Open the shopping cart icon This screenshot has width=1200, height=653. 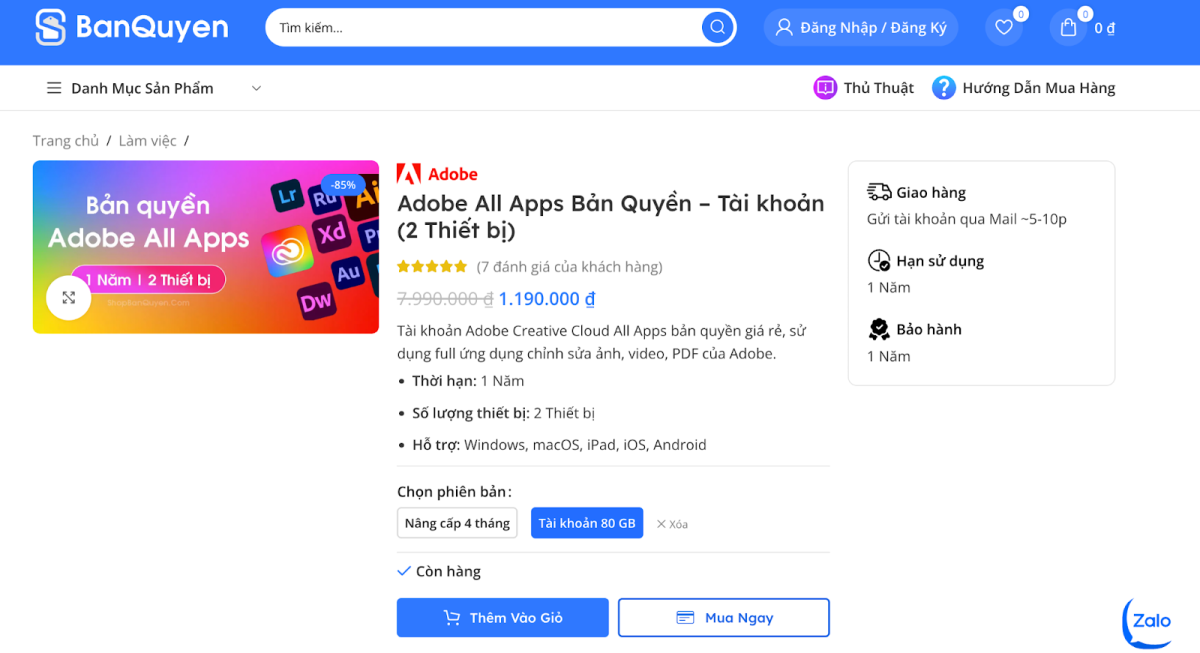(1068, 27)
